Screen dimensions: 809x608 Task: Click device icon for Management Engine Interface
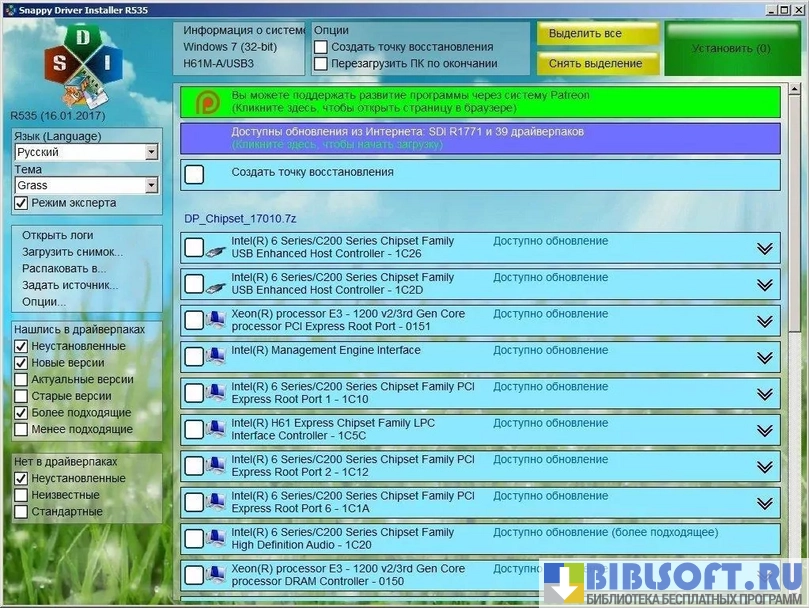pyautogui.click(x=215, y=357)
